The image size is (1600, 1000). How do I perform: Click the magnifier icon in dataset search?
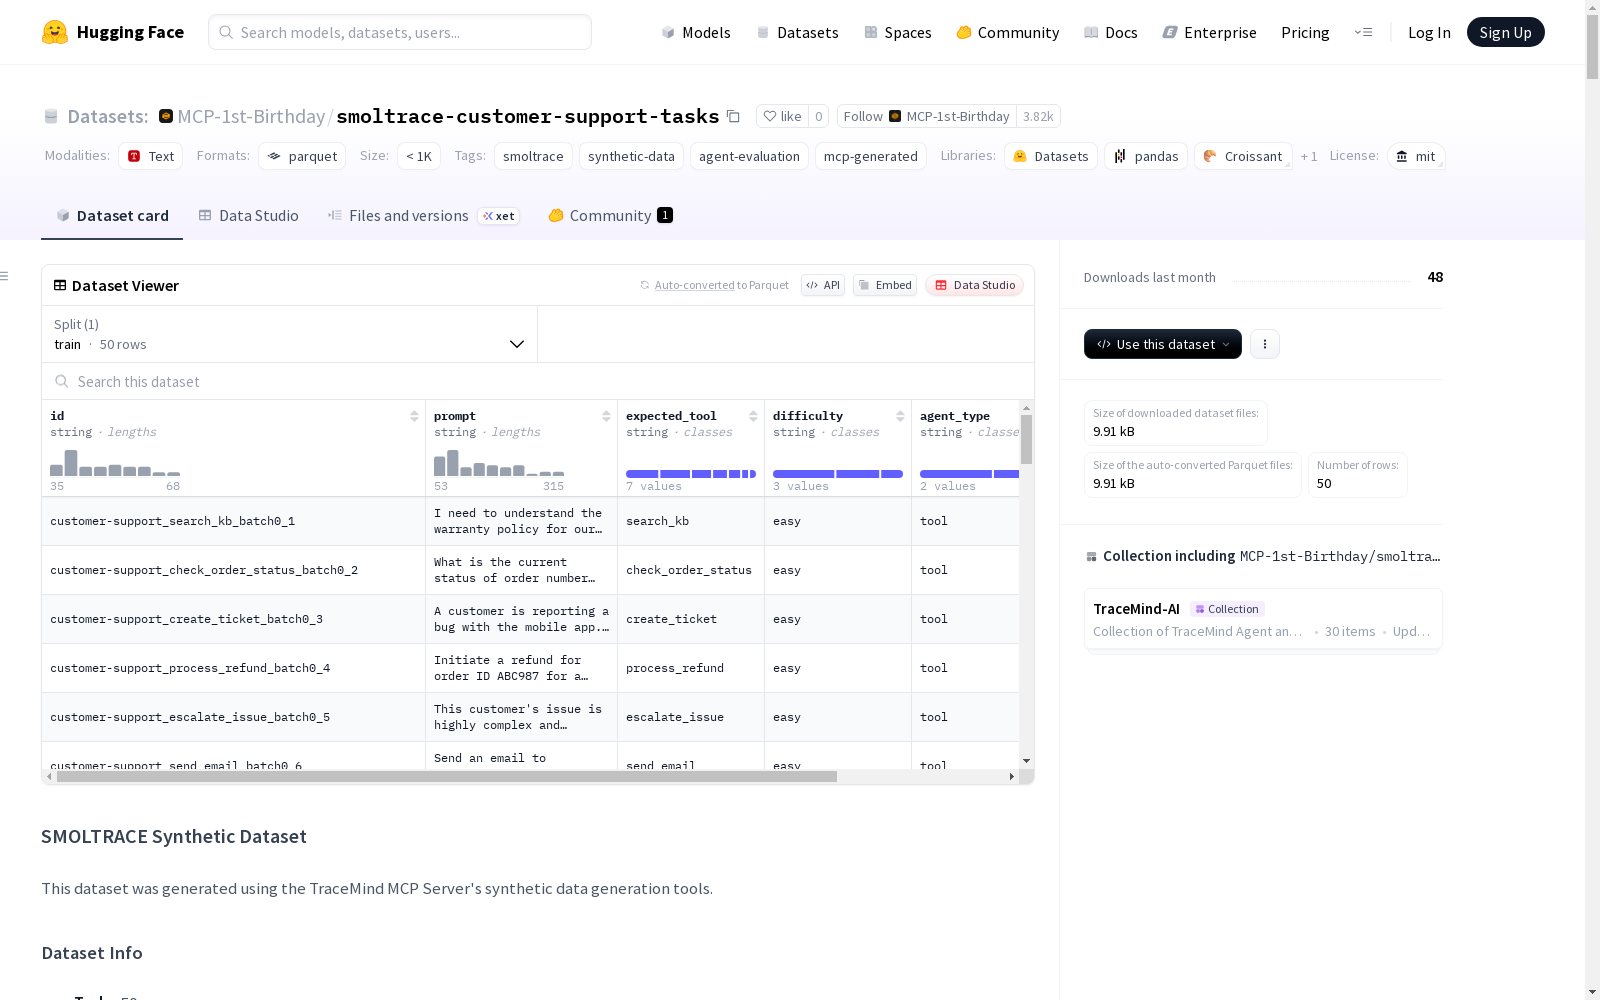coord(62,381)
